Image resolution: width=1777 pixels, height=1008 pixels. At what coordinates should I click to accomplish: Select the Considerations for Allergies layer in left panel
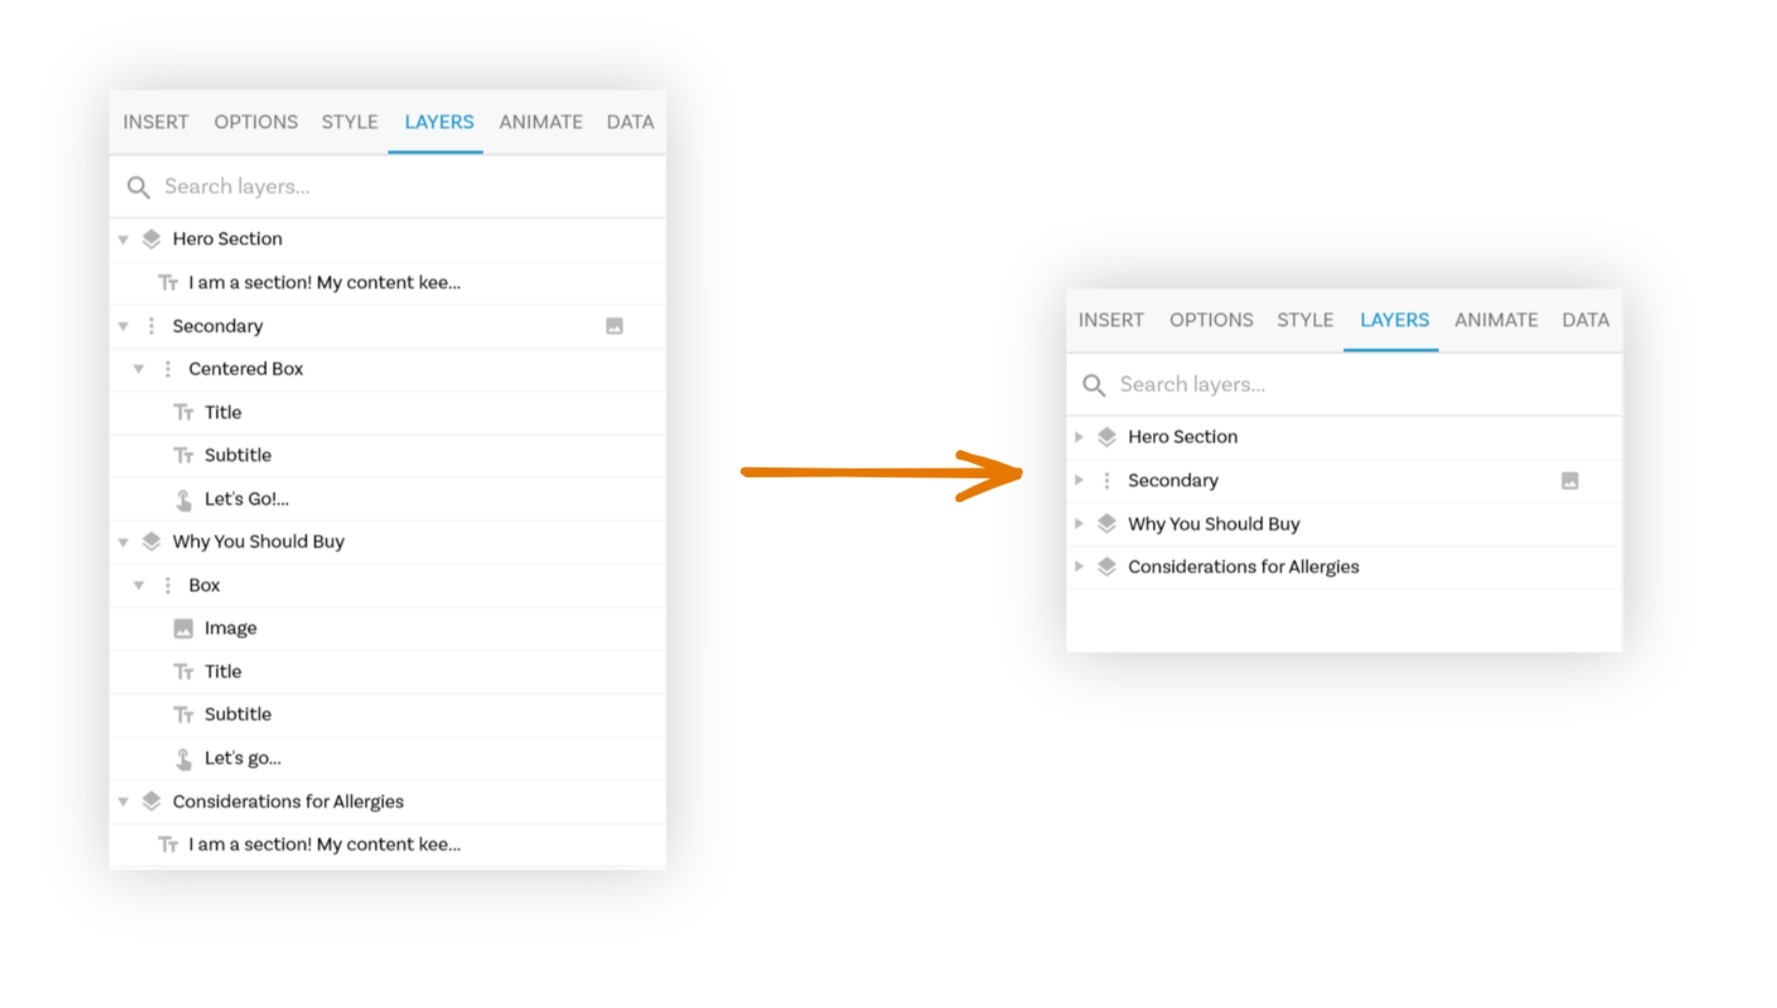[288, 802]
